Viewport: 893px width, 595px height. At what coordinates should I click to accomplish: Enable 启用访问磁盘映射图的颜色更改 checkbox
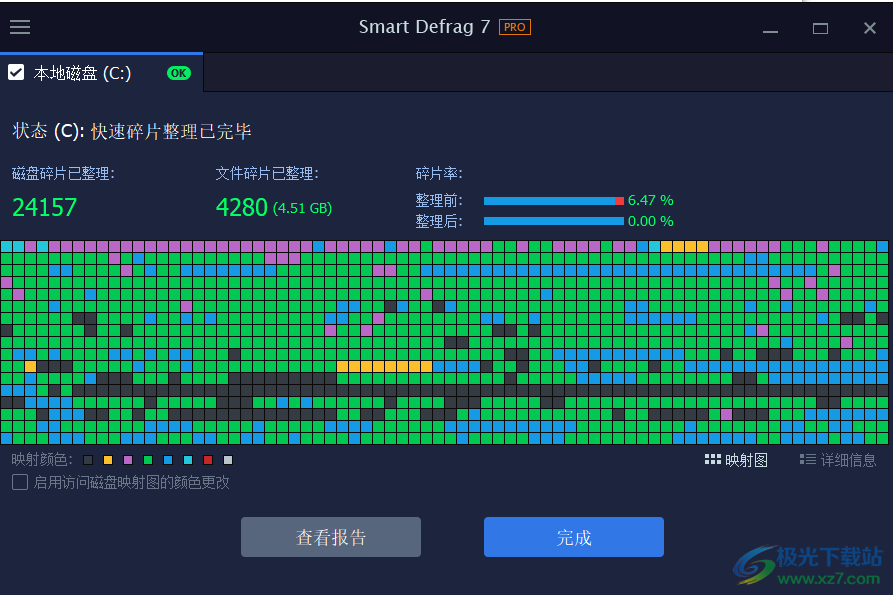[20, 482]
